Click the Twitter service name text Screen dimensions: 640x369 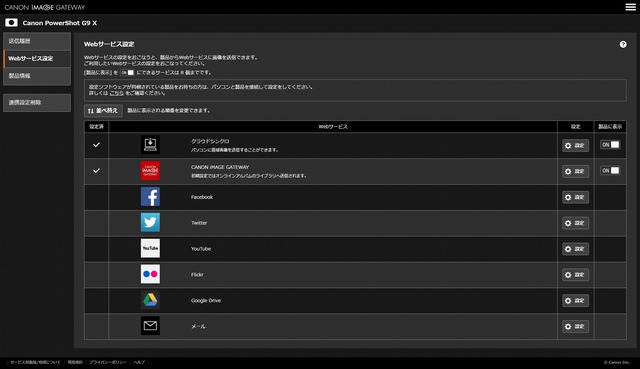(x=199, y=223)
